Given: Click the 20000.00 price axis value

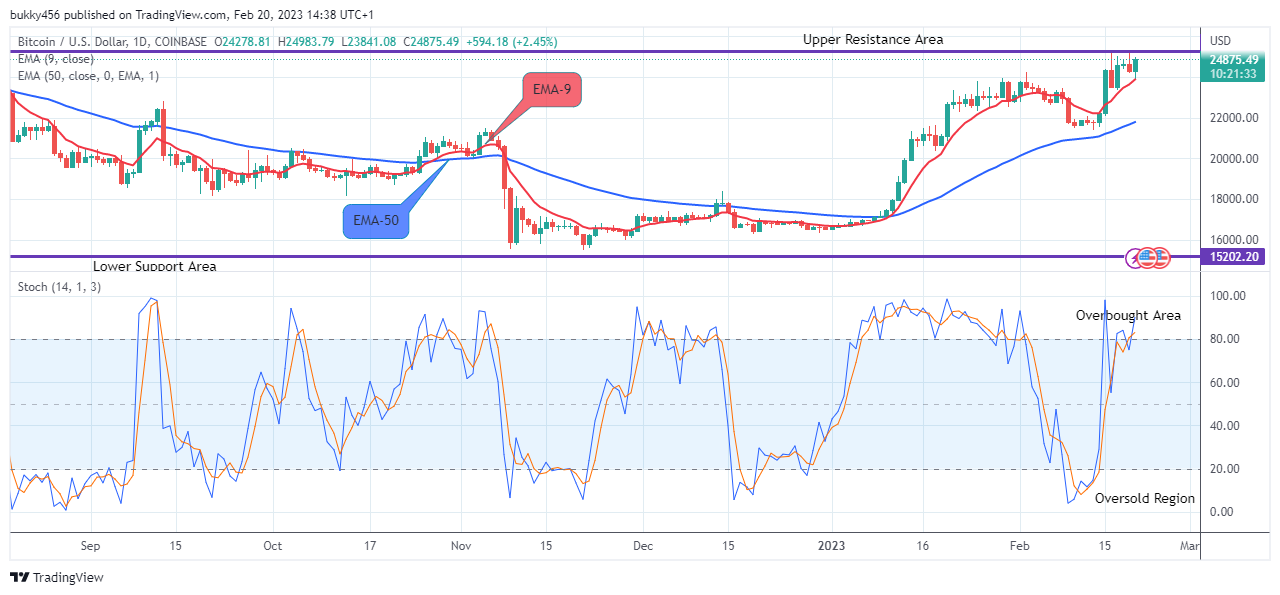Looking at the screenshot, I should (1234, 159).
